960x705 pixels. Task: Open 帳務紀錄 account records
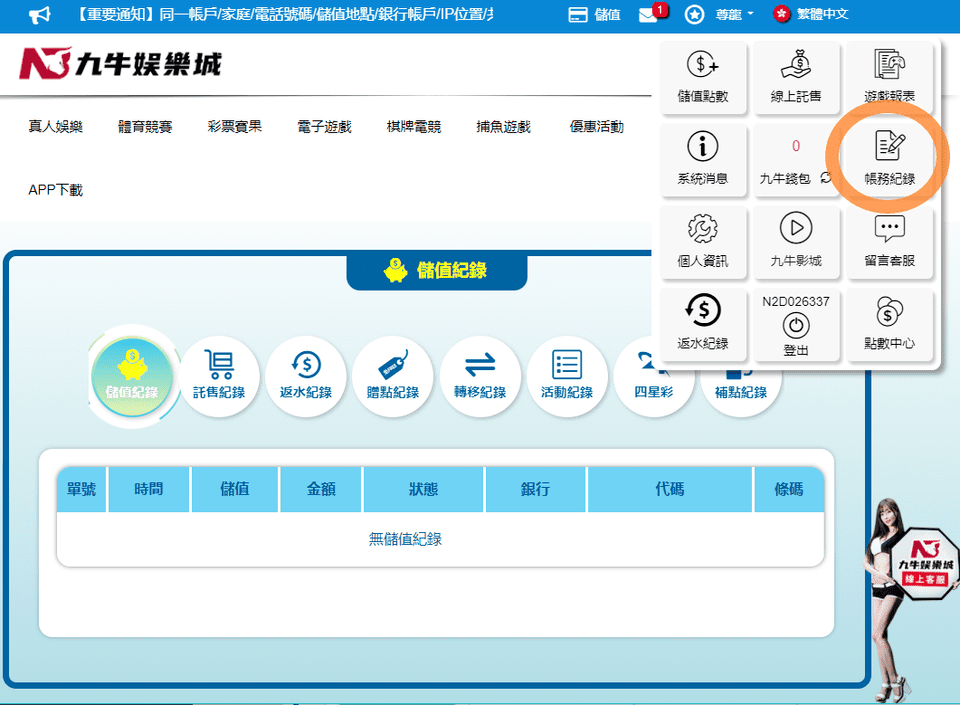[889, 160]
